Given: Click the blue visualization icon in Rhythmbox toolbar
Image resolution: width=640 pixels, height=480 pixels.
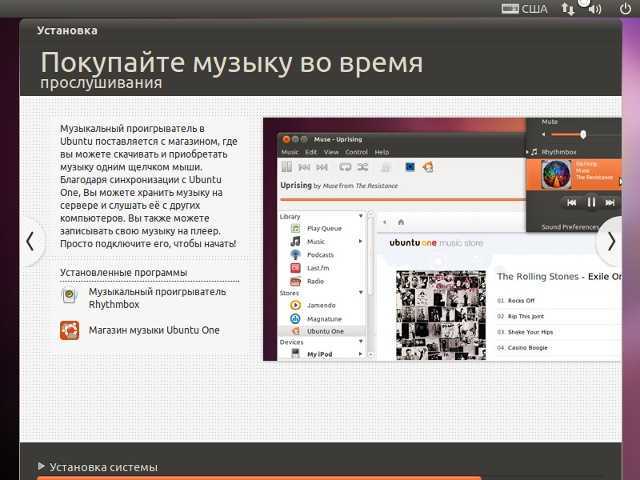Looking at the screenshot, I should (410, 167).
